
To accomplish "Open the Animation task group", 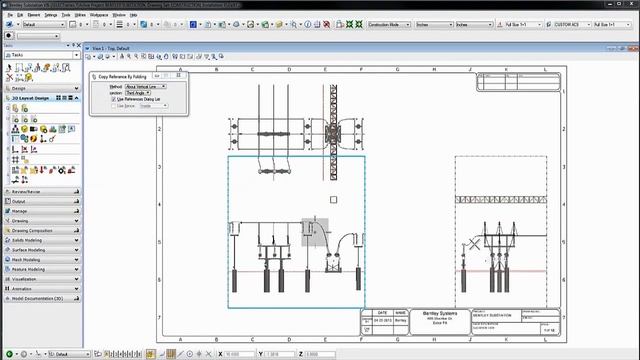I will (x=42, y=289).
